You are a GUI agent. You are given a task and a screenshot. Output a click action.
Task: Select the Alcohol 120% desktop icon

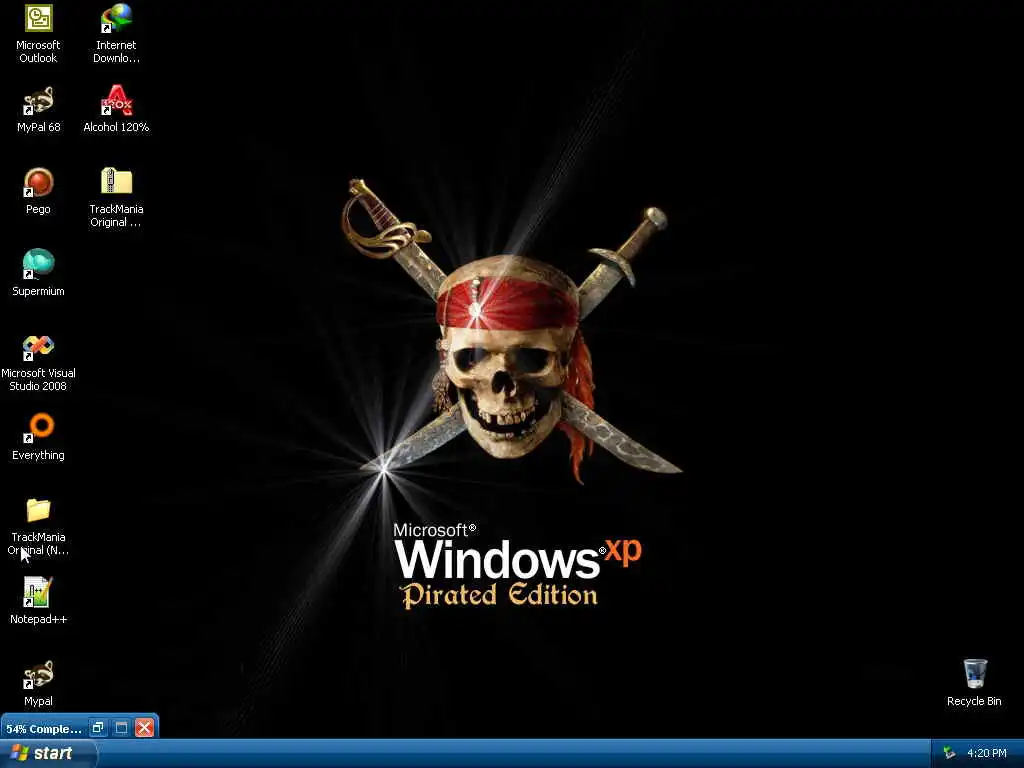116,101
